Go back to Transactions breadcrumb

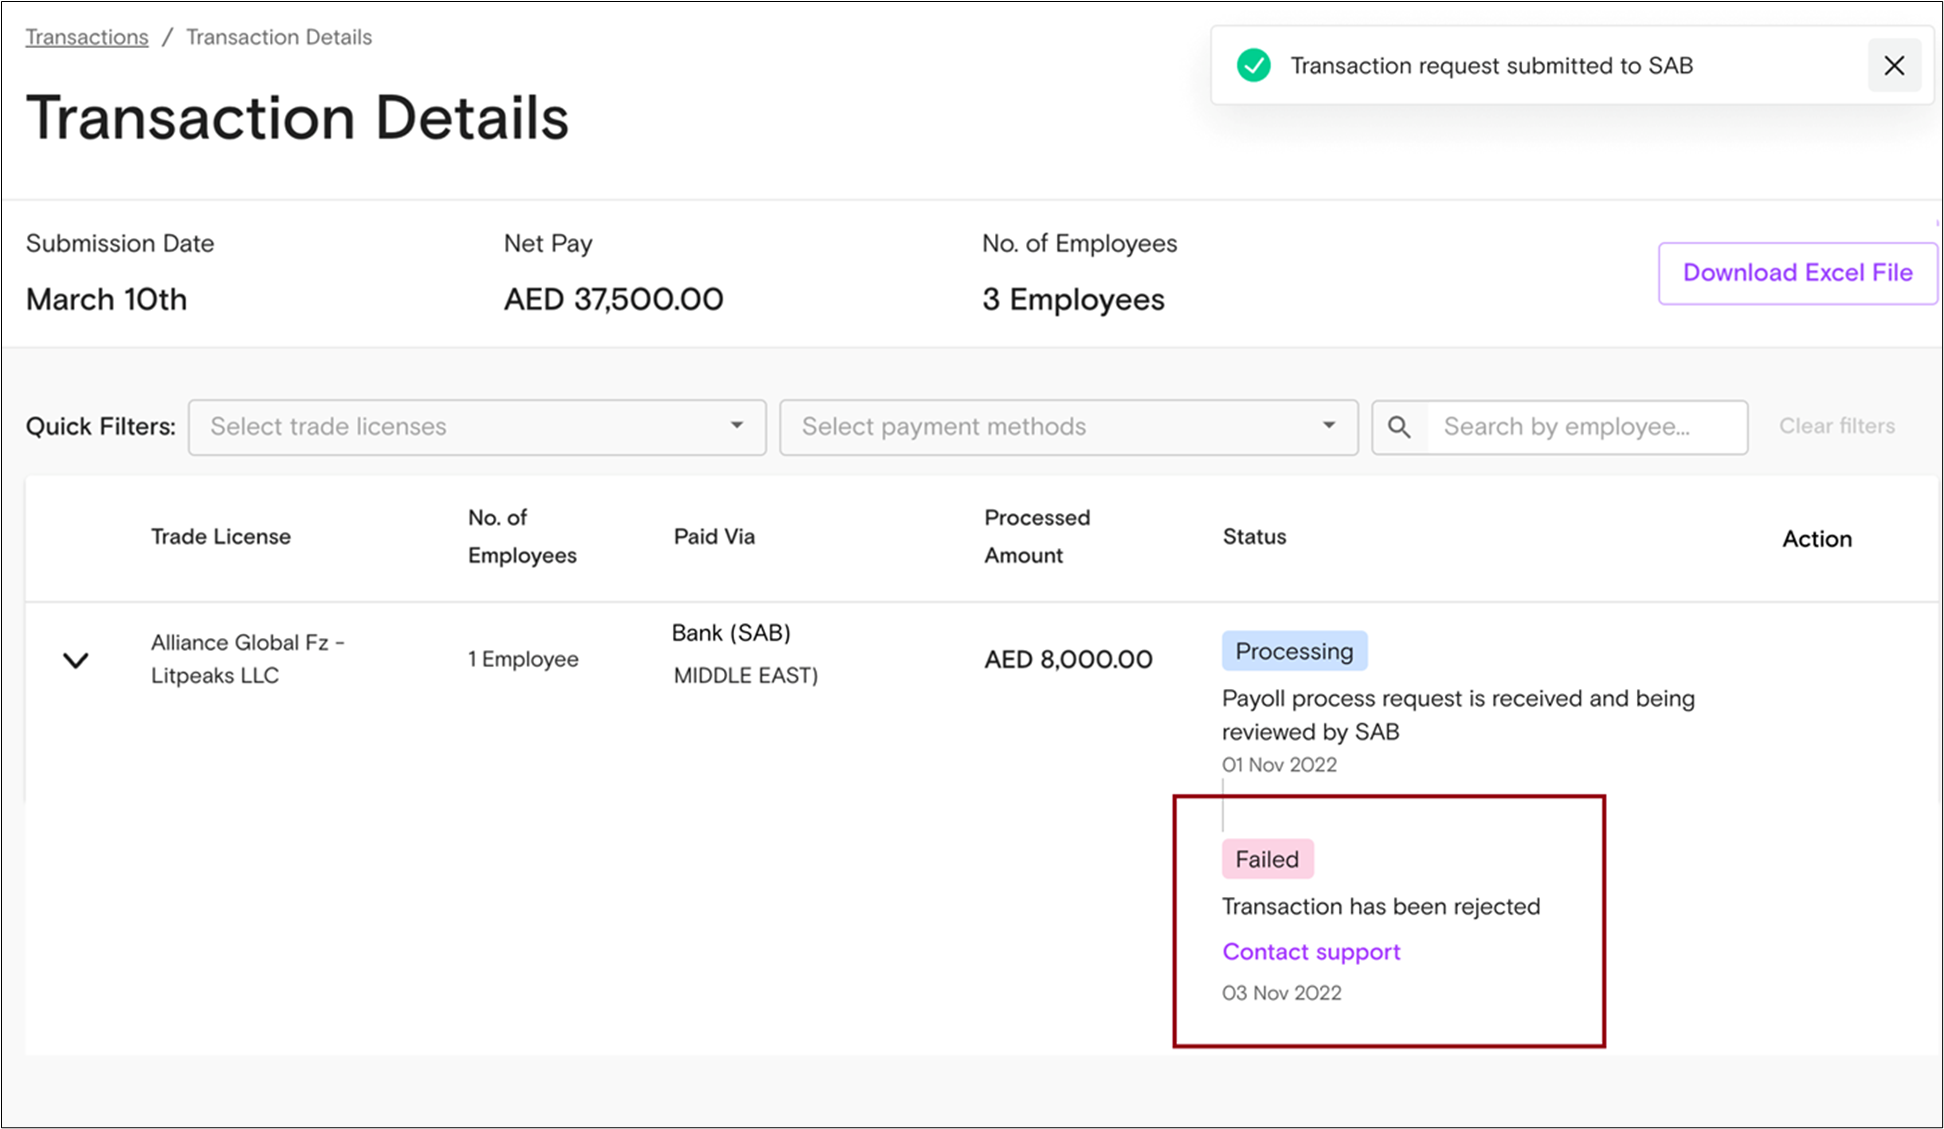[x=87, y=37]
